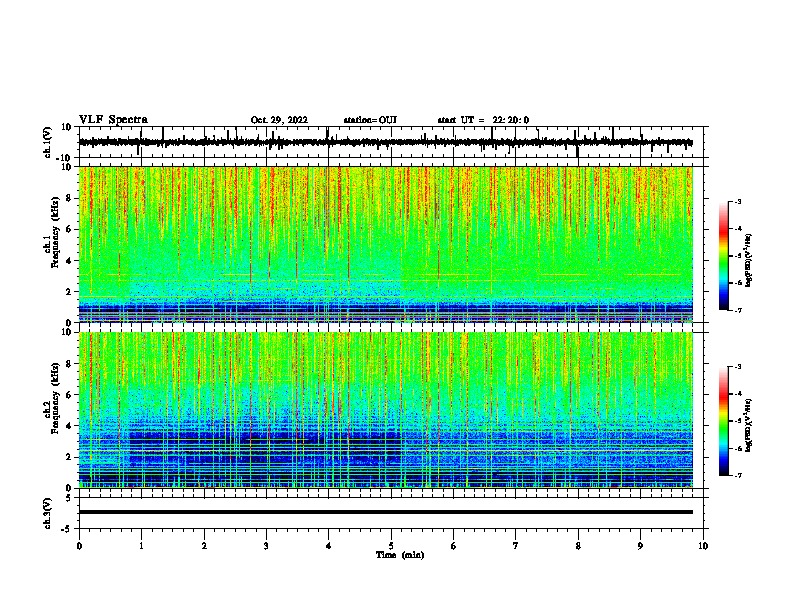Click time axis tick label "6"
The height and width of the screenshot is (612, 792).
tap(453, 546)
